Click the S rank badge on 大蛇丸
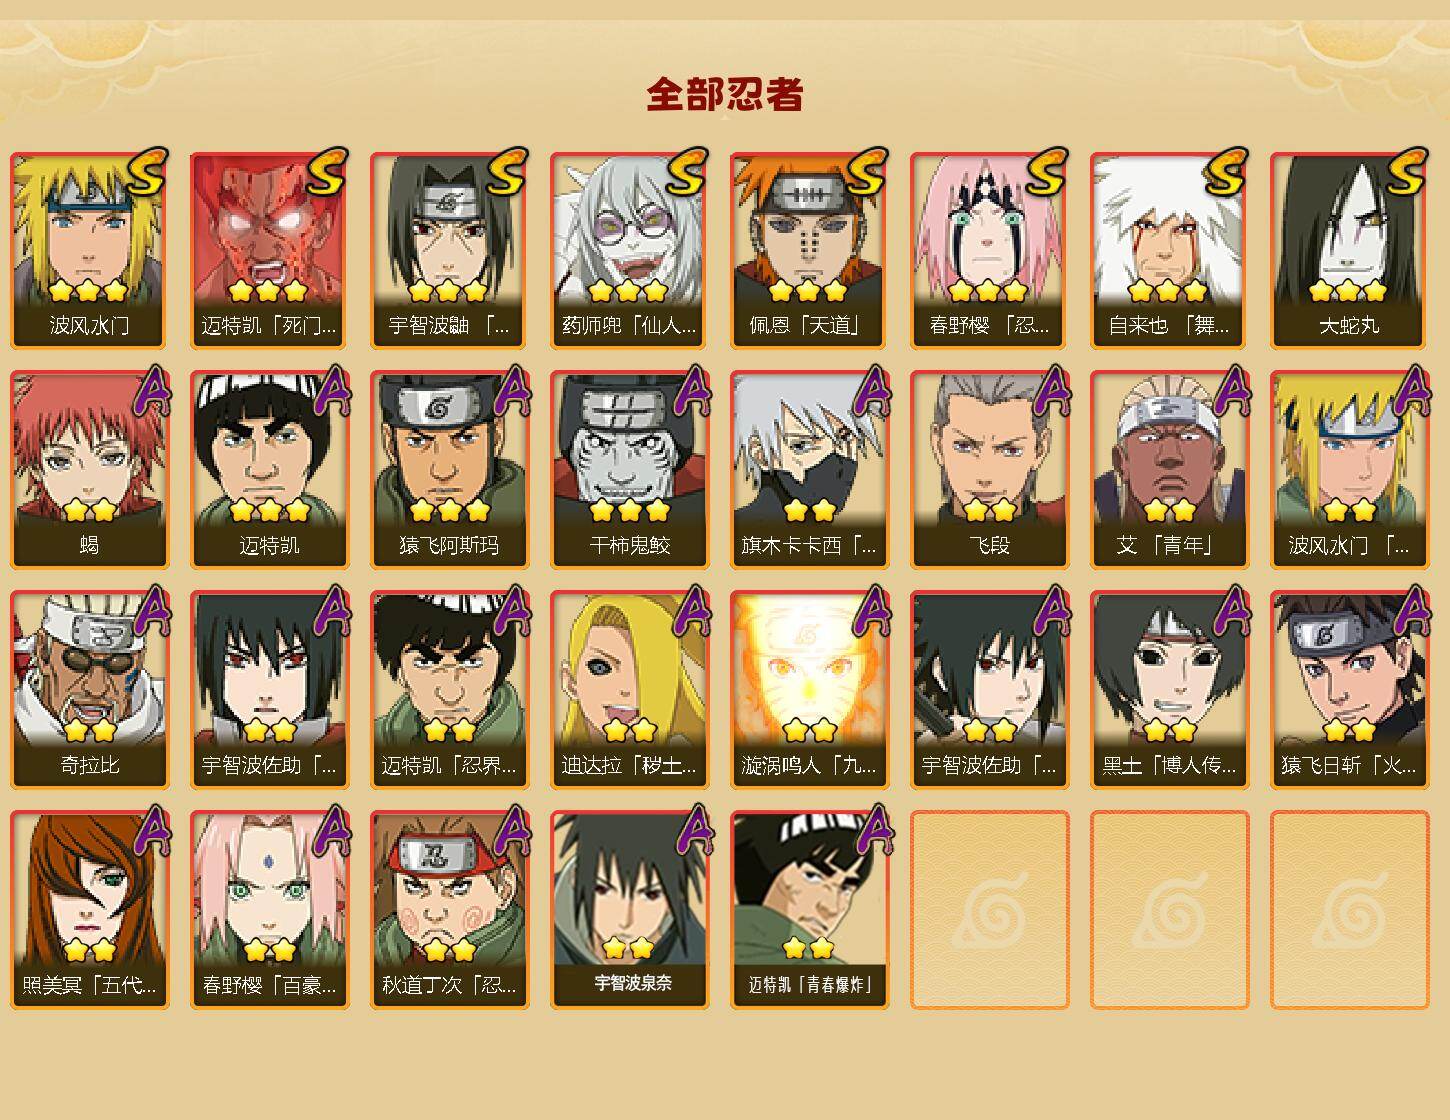 (1408, 171)
